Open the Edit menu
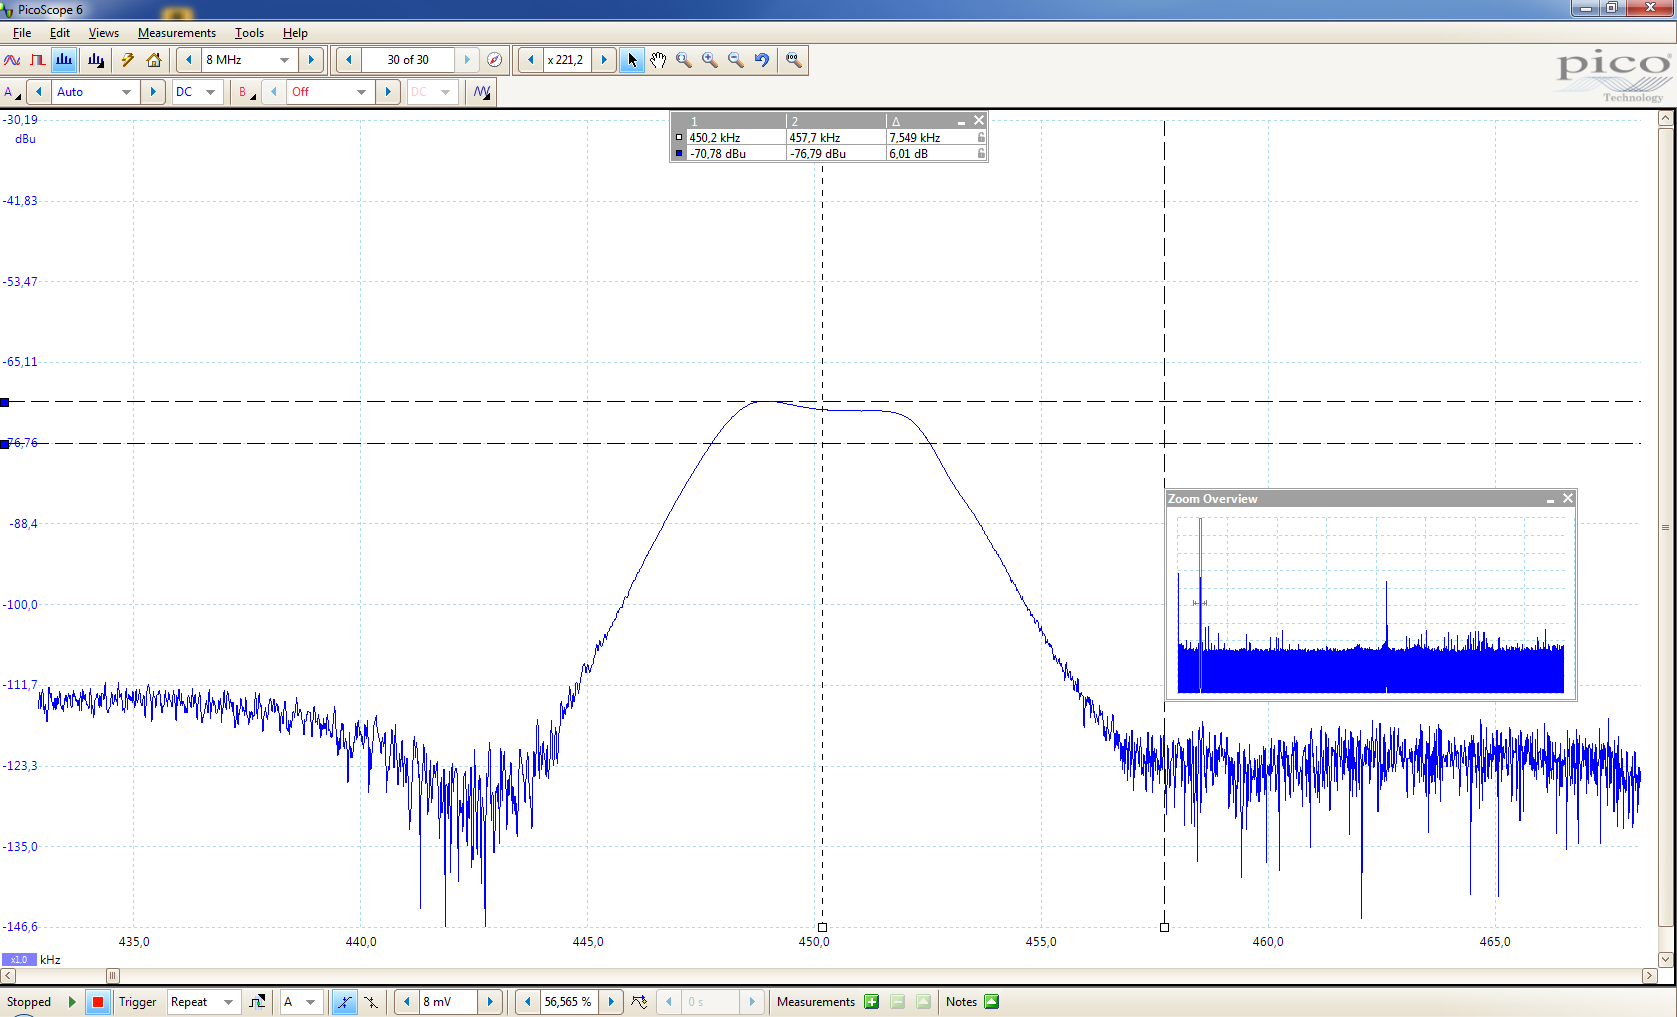This screenshot has width=1677, height=1017. (60, 33)
